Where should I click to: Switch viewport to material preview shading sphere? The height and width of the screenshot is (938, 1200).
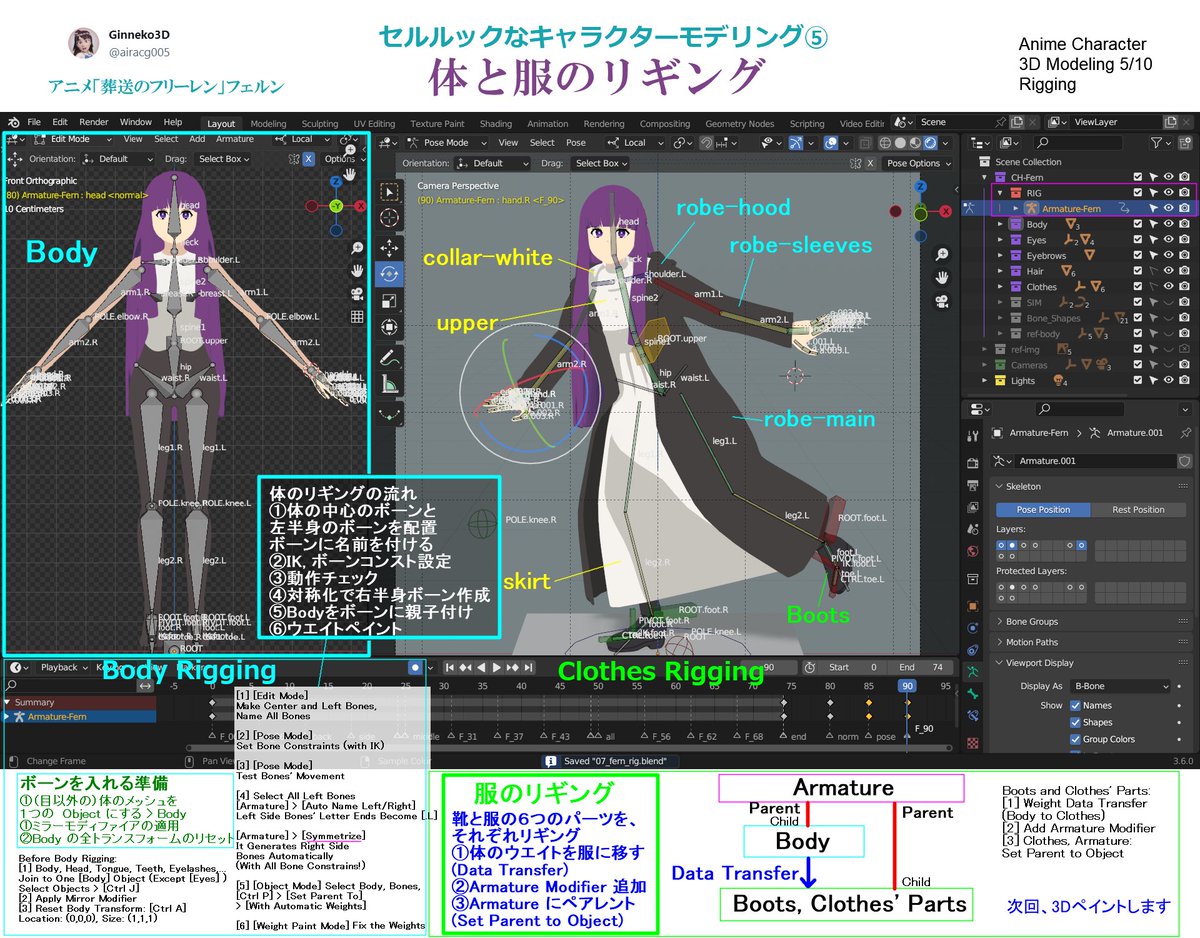tap(915, 142)
